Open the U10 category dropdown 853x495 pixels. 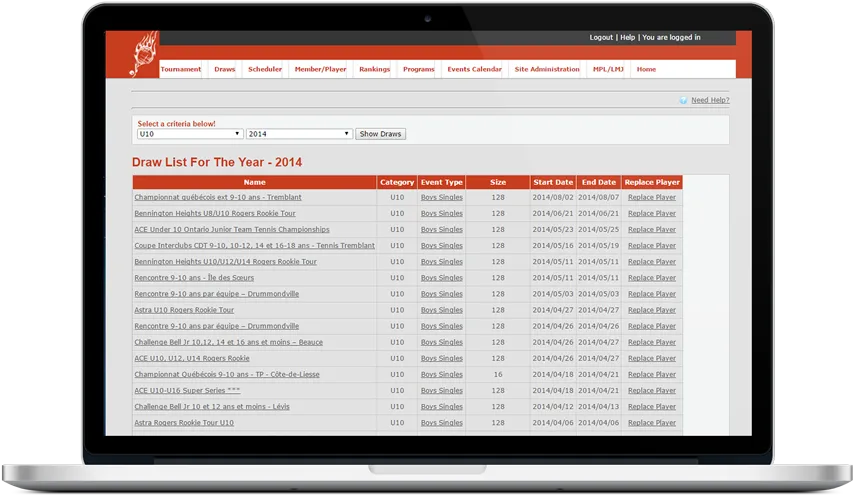pyautogui.click(x=190, y=134)
